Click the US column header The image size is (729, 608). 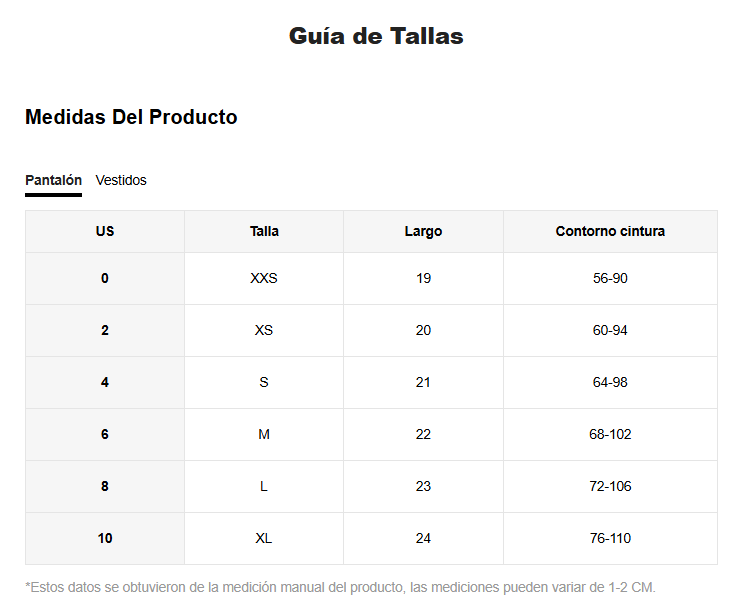pos(105,231)
